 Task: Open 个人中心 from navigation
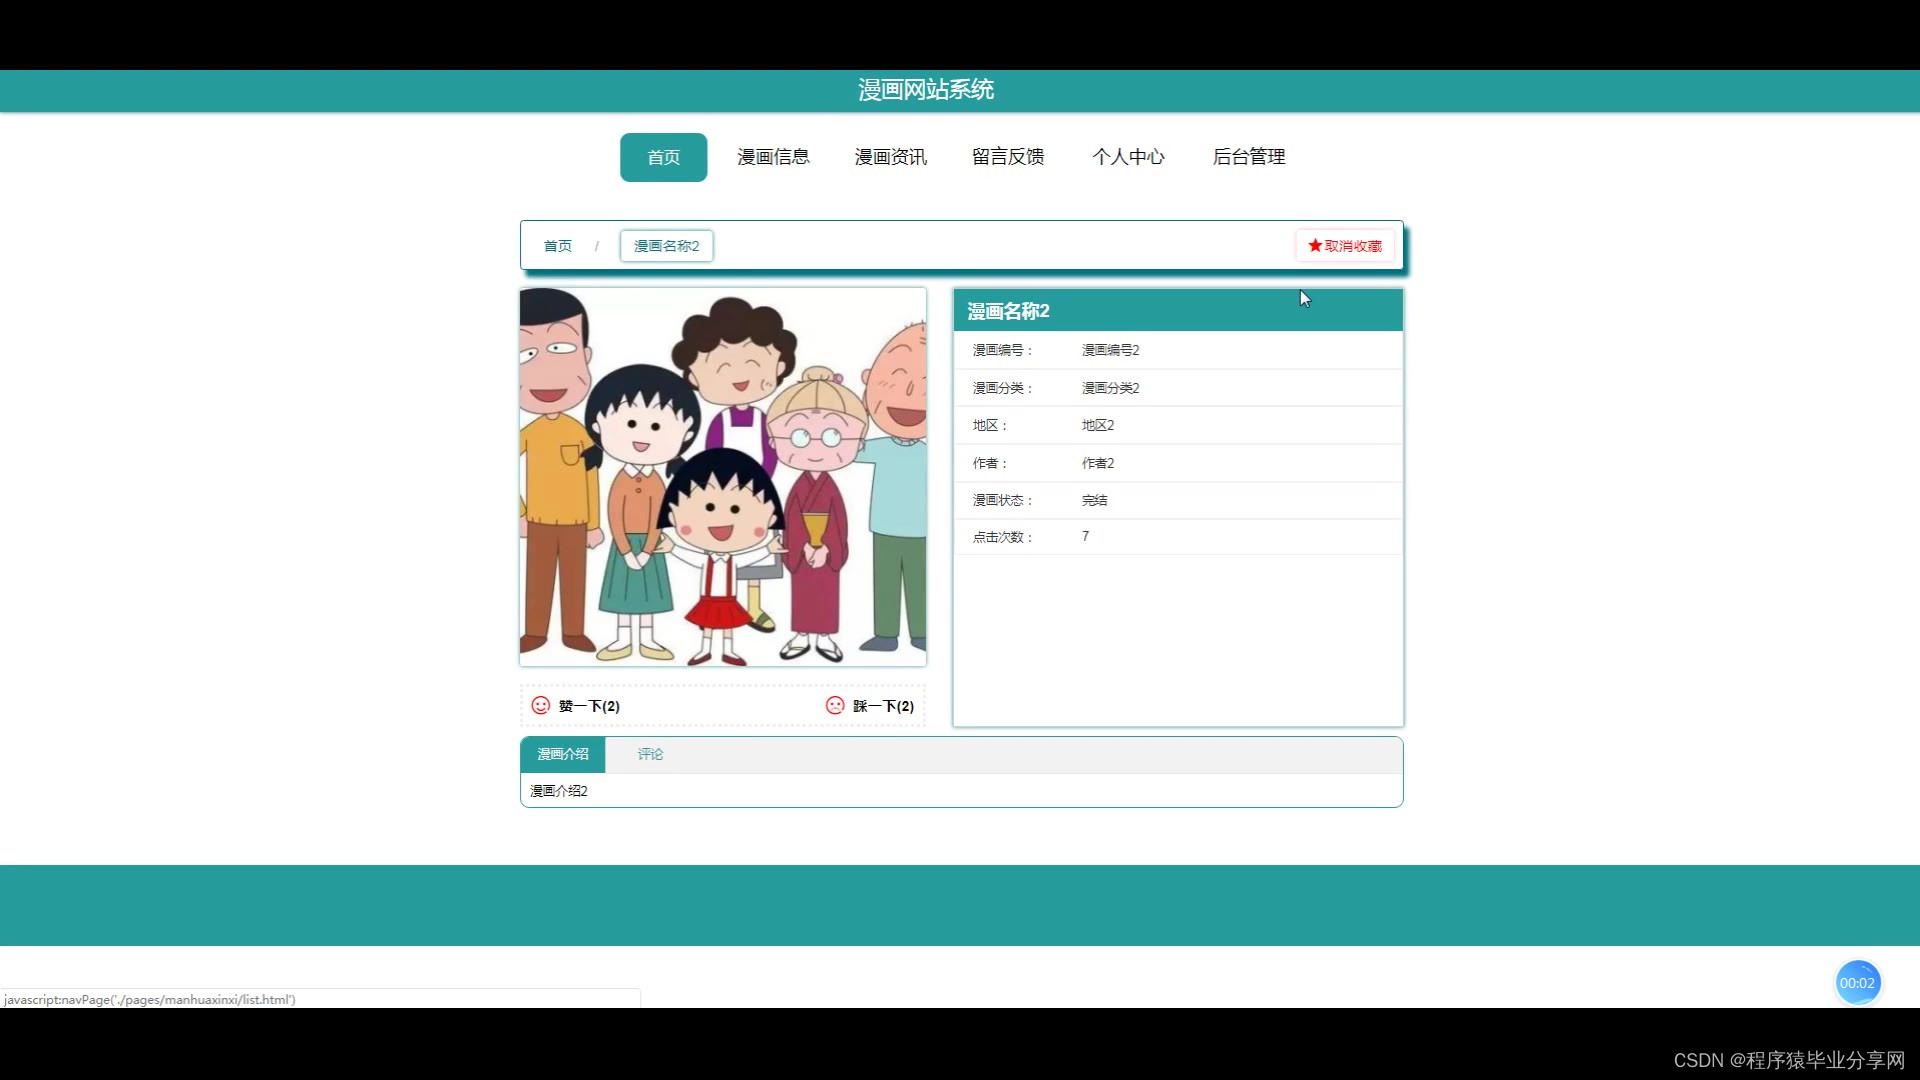1128,157
